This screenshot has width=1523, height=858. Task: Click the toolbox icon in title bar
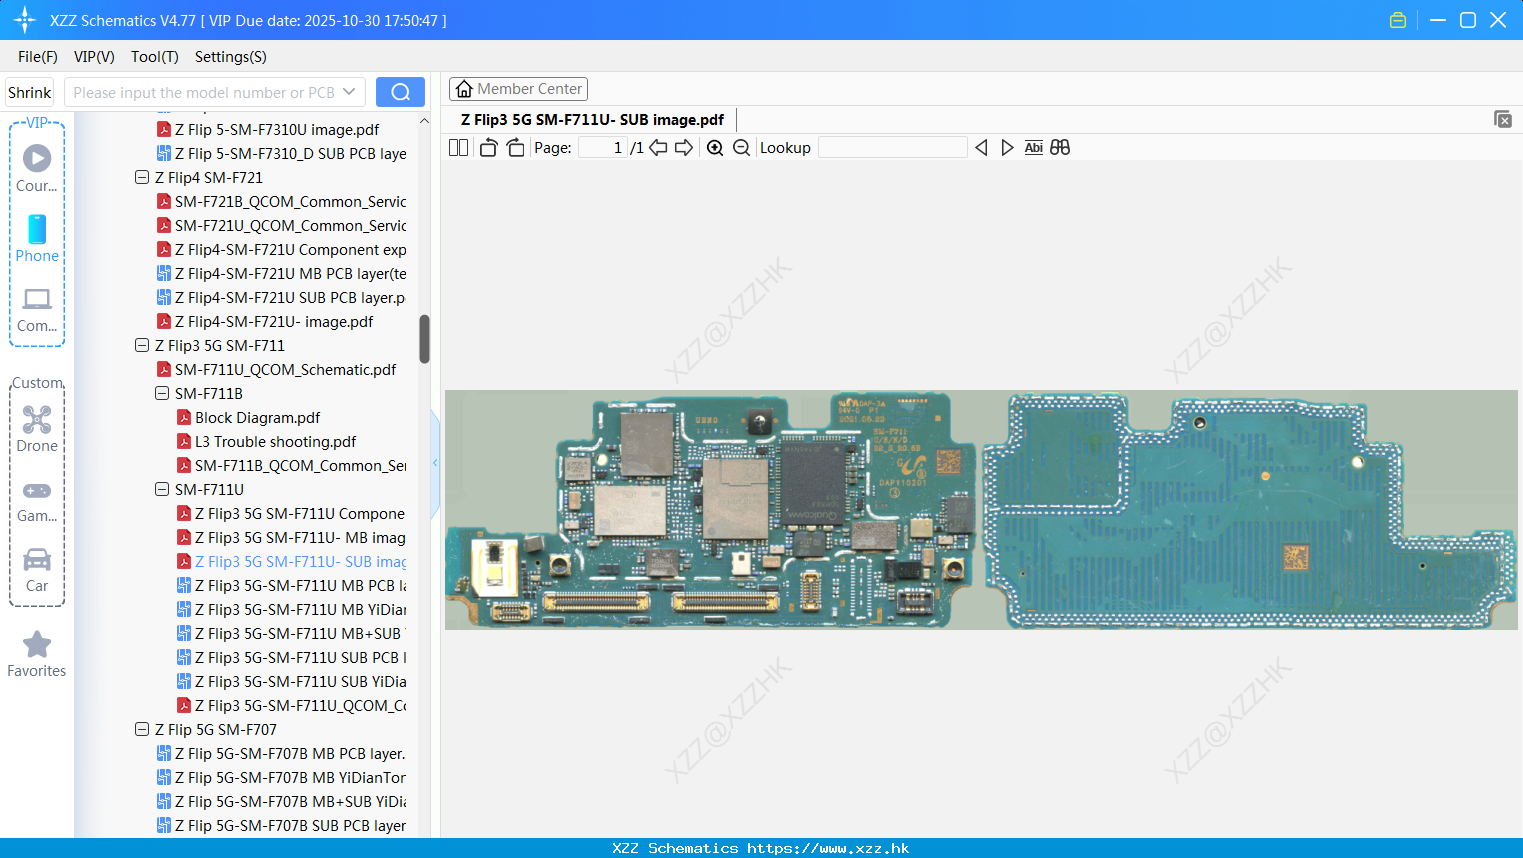pos(1398,20)
